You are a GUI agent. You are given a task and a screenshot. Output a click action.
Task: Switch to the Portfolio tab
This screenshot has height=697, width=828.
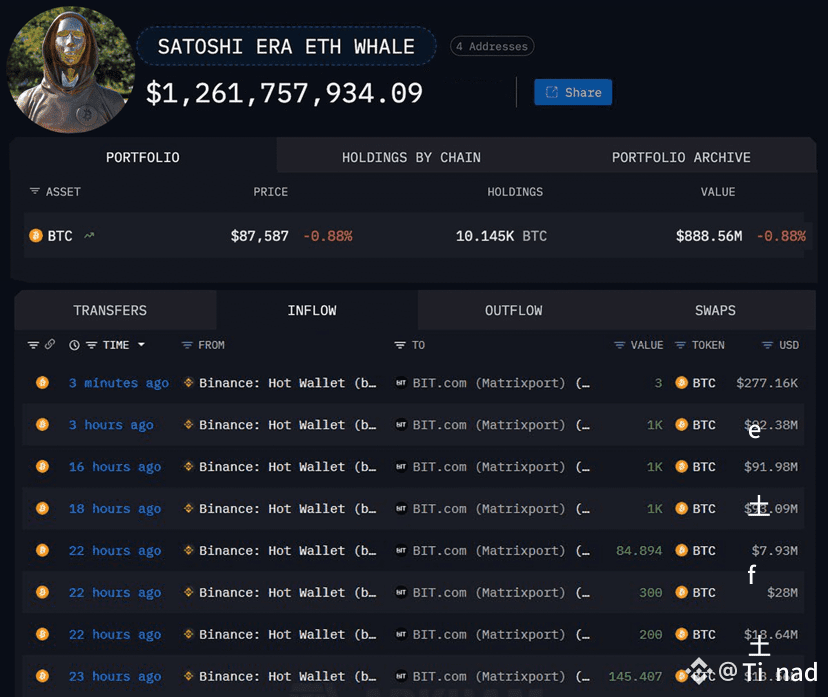click(143, 157)
